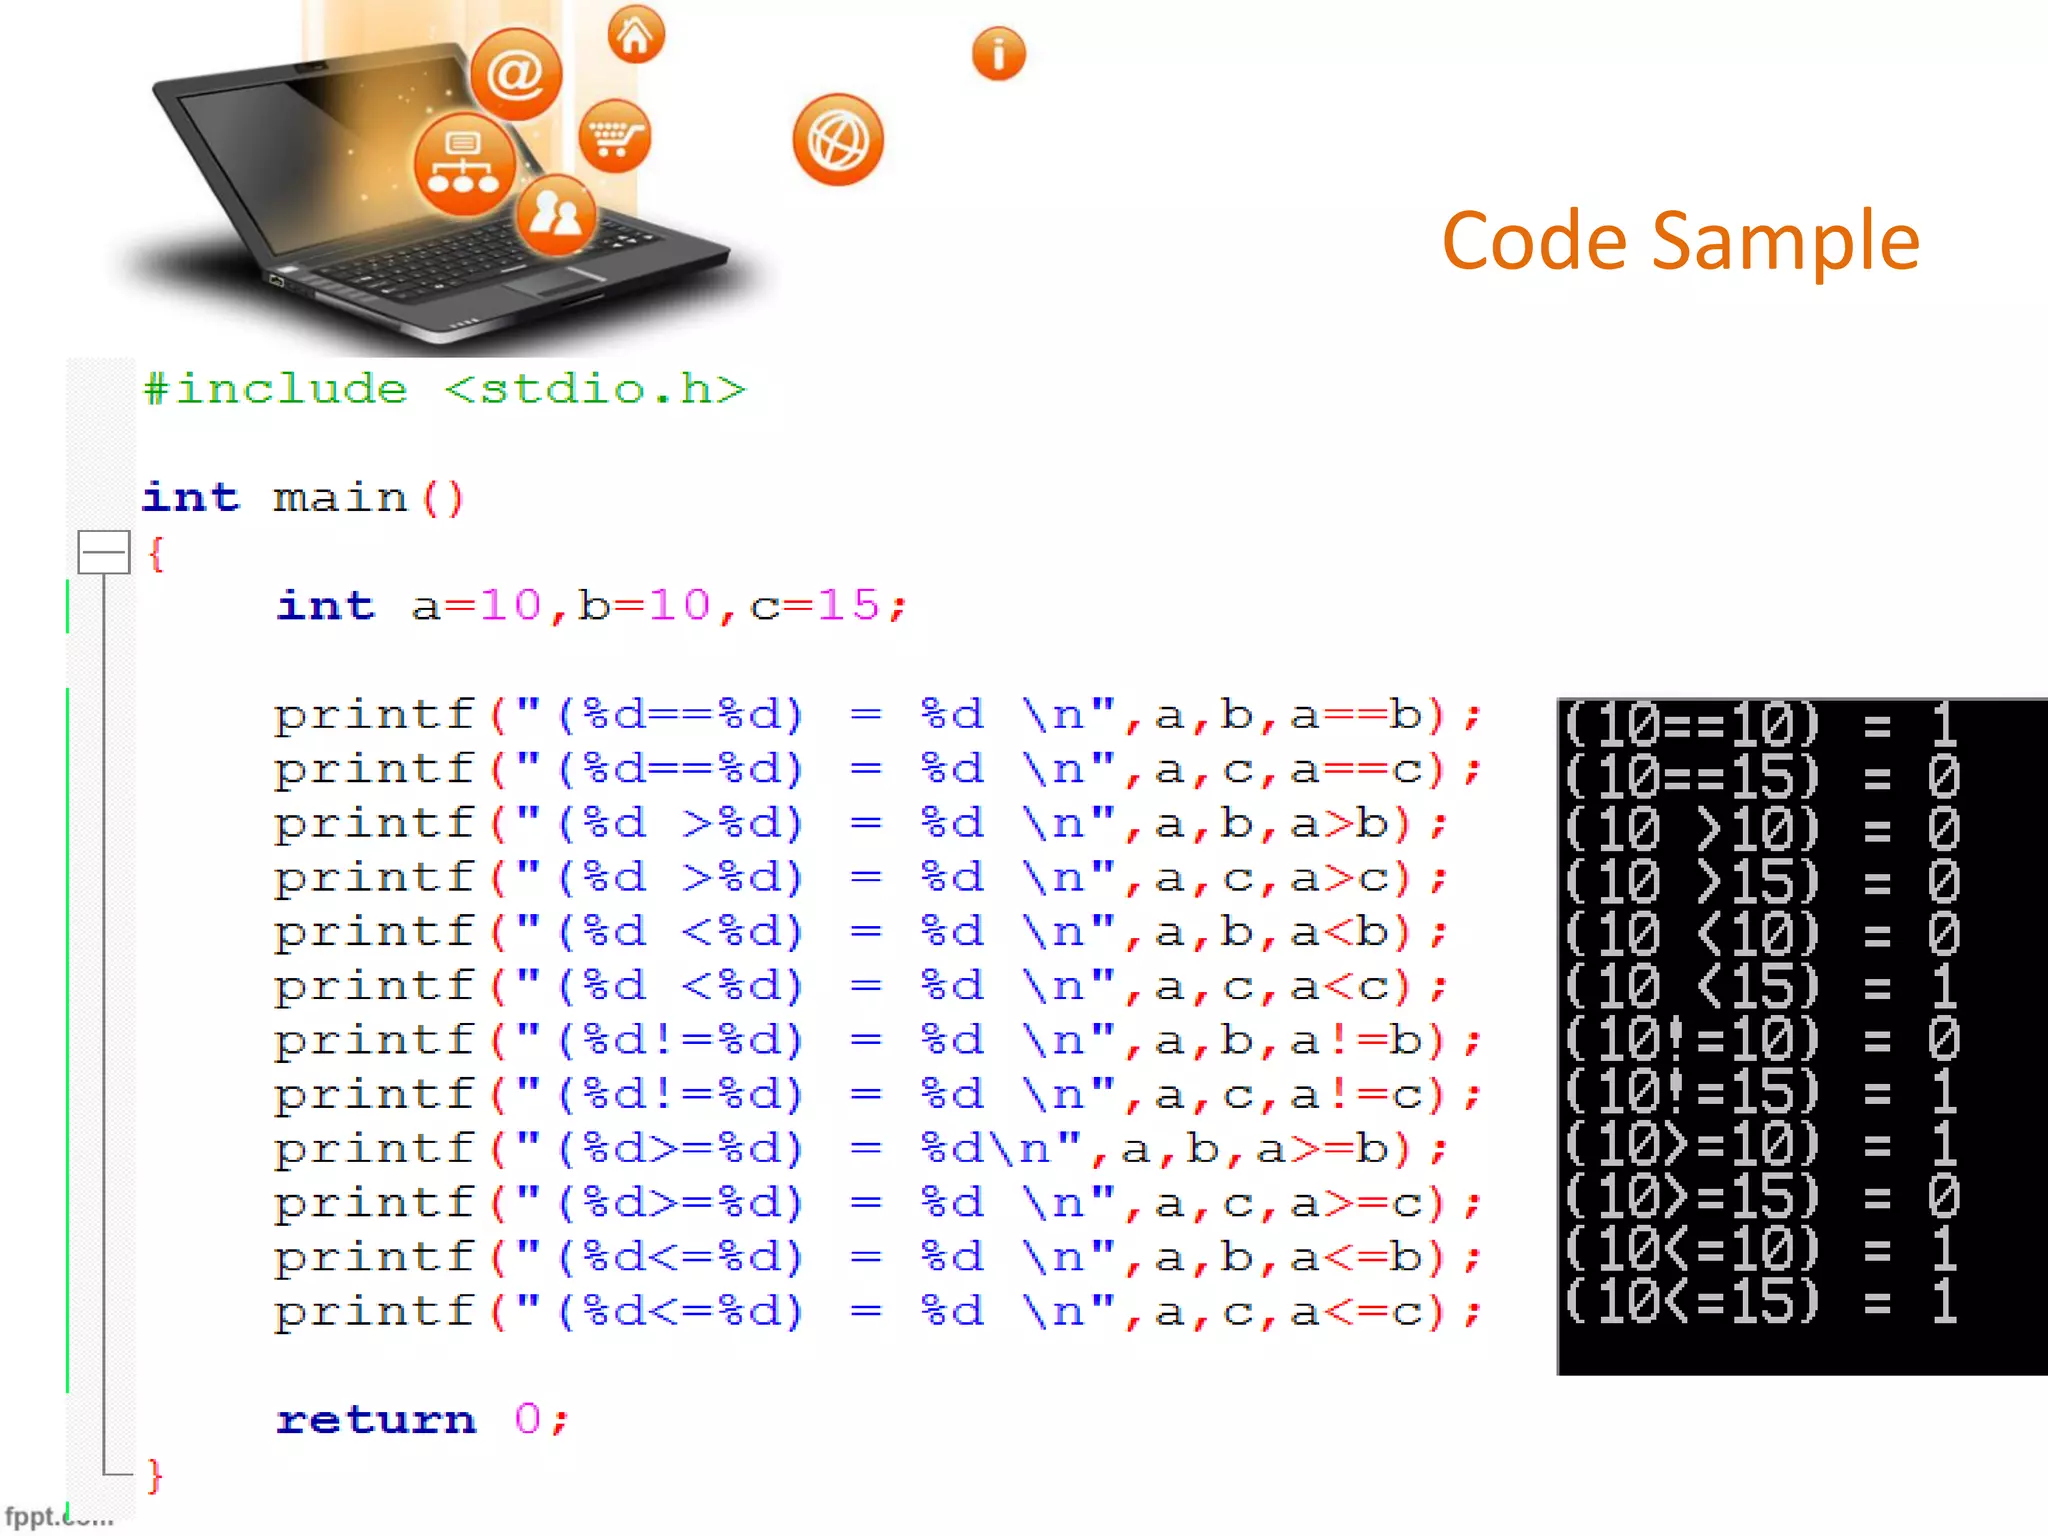Click console output line (10>=10) = 1

(1761, 1144)
